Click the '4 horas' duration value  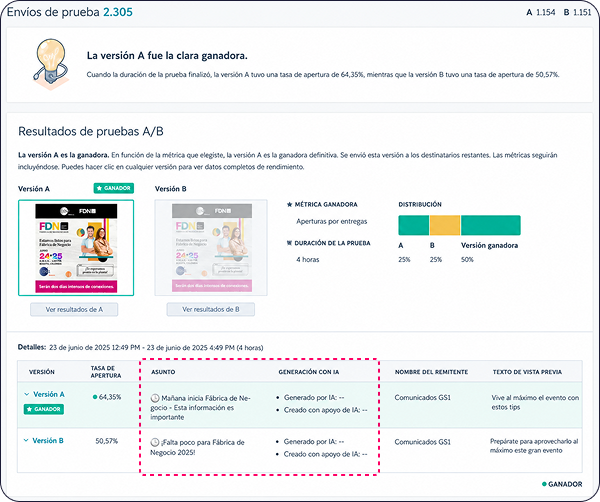click(308, 259)
